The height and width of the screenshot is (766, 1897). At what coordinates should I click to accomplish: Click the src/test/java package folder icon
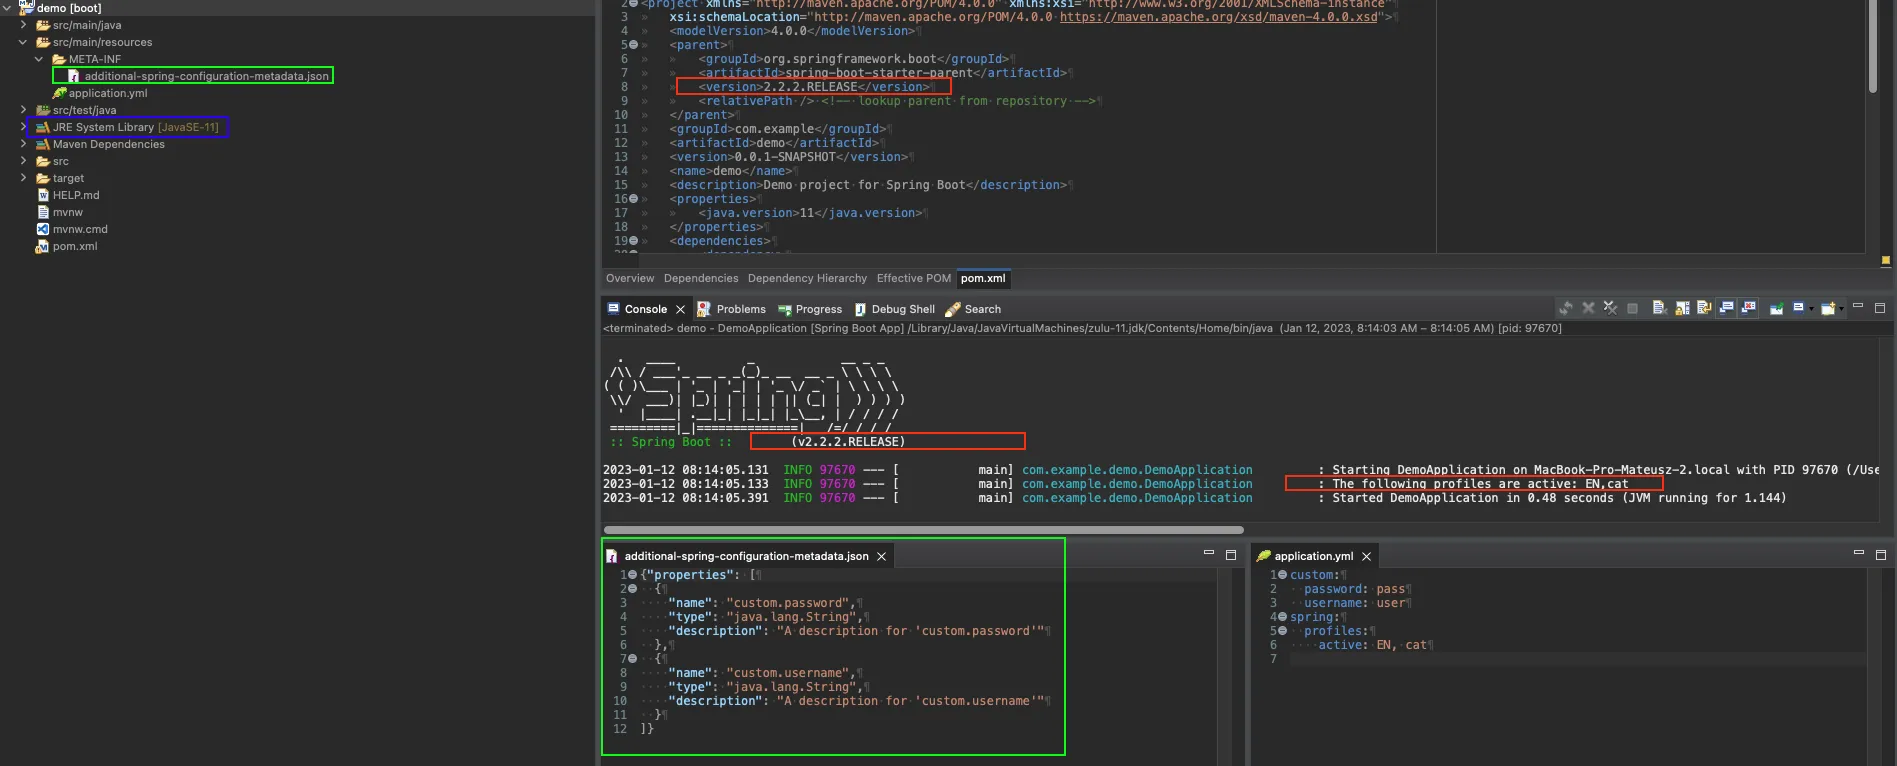43,110
